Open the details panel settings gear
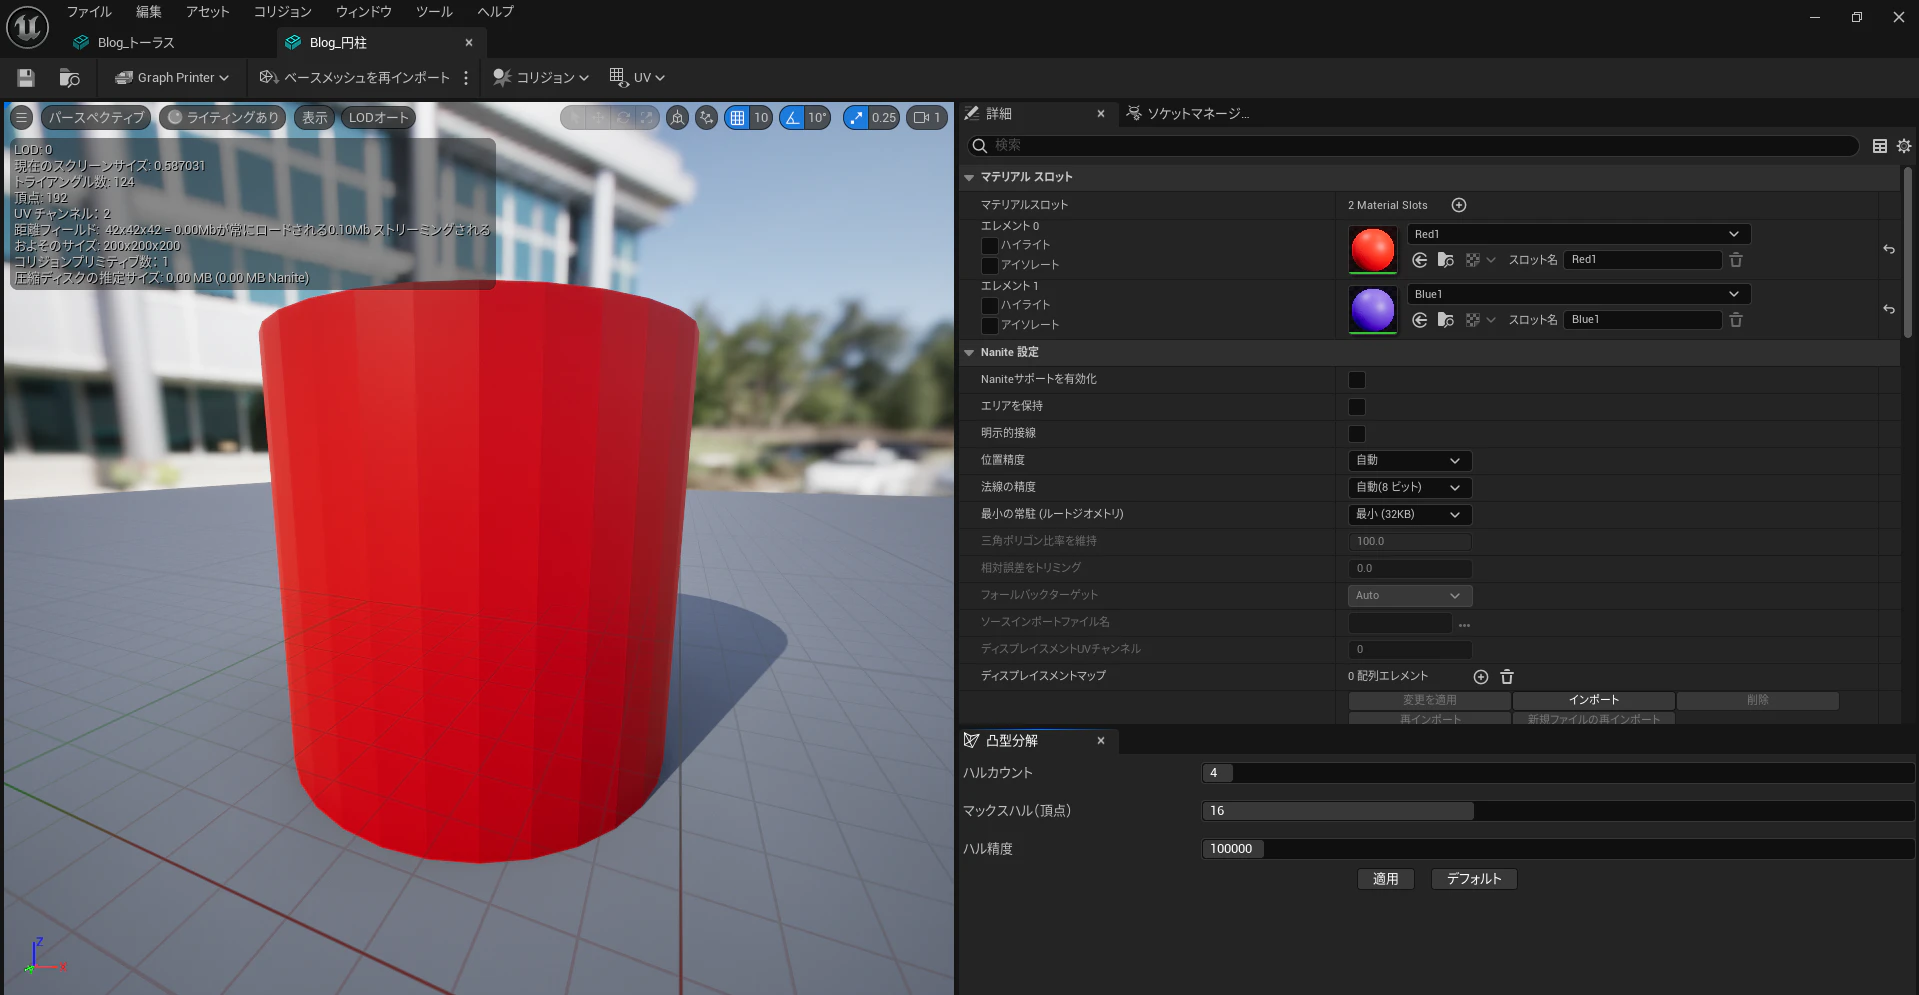The height and width of the screenshot is (995, 1919). 1904,146
